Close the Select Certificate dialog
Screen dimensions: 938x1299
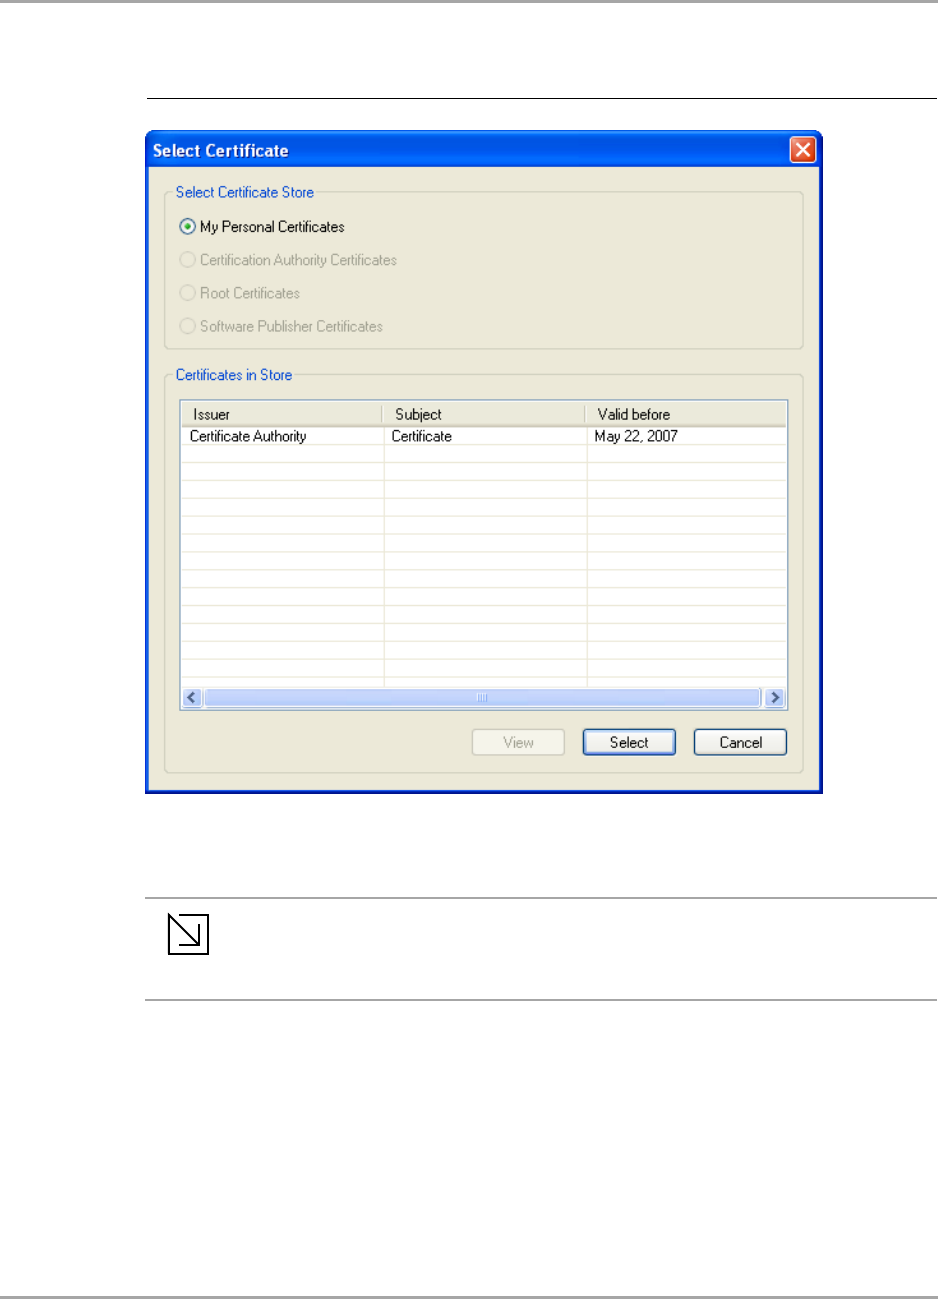803,150
